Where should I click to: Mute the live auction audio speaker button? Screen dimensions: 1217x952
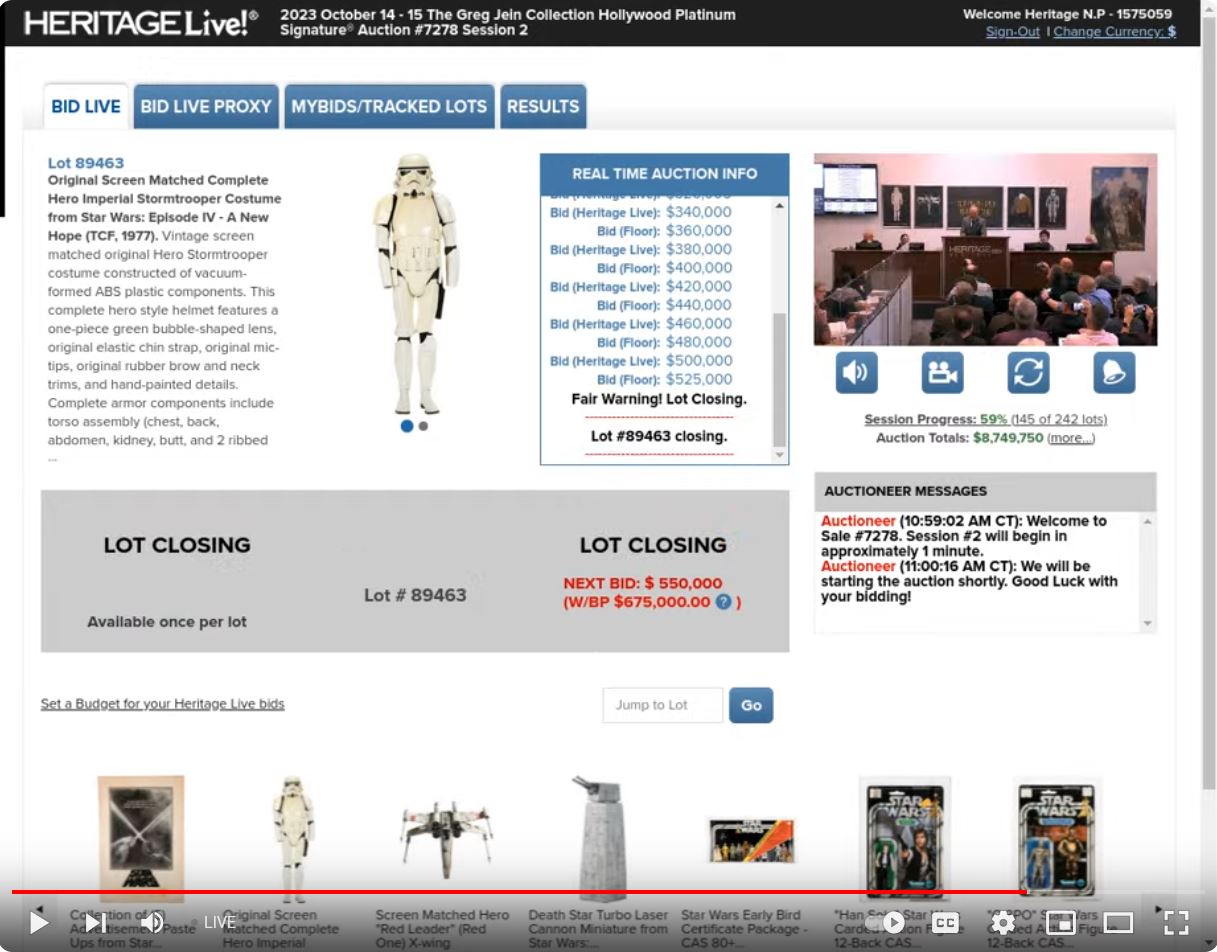[x=857, y=373]
